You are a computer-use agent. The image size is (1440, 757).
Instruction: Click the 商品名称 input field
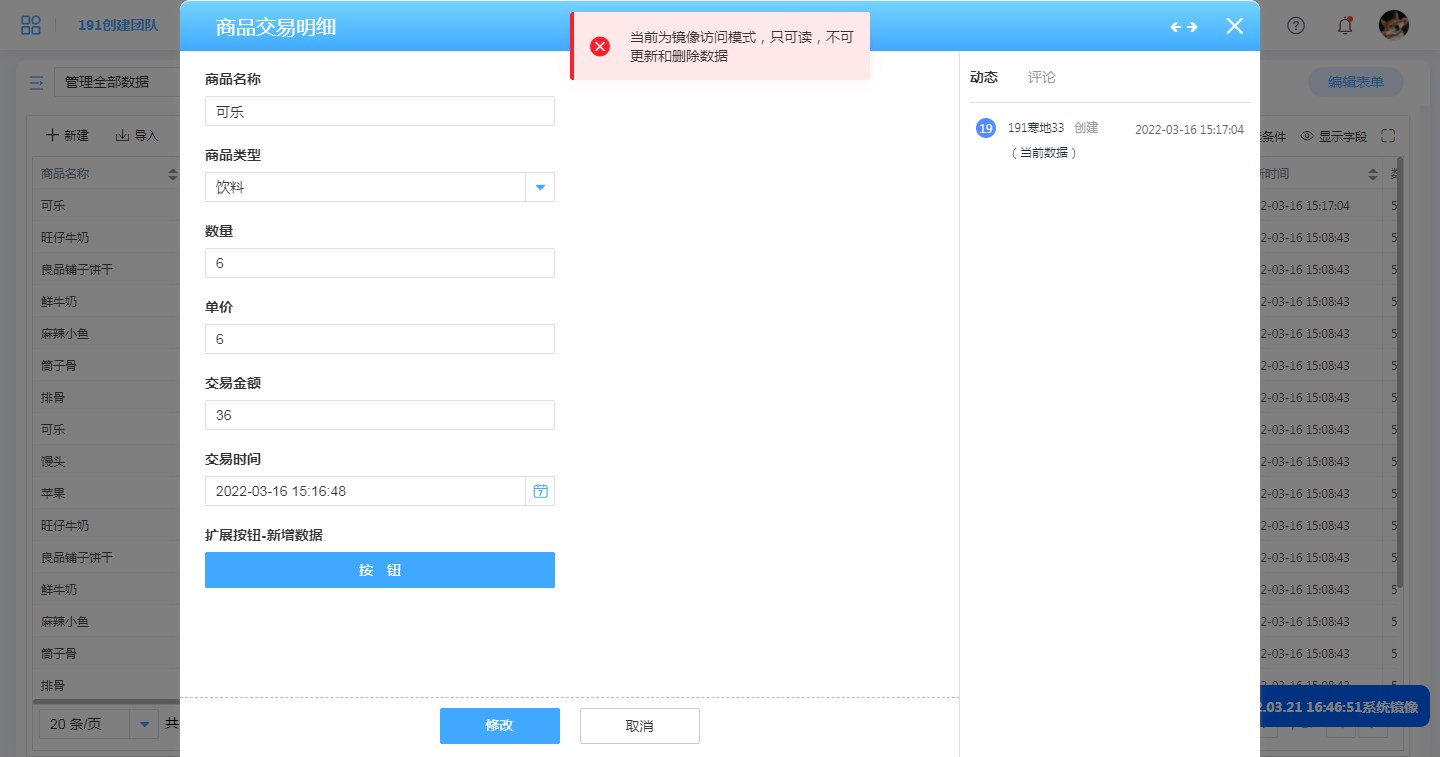pos(379,111)
